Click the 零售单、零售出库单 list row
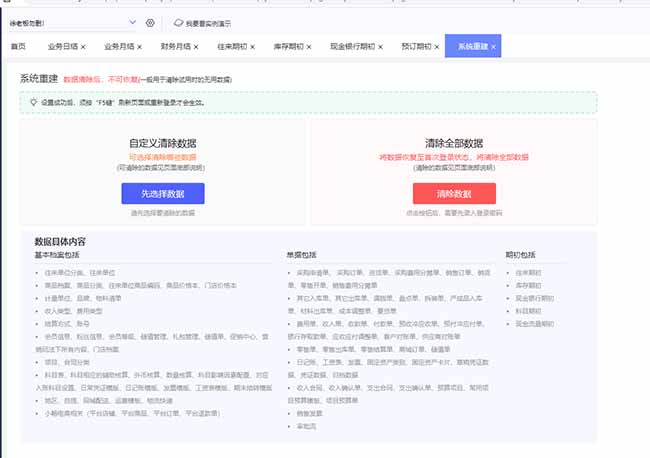The image size is (650, 458). tap(374, 349)
